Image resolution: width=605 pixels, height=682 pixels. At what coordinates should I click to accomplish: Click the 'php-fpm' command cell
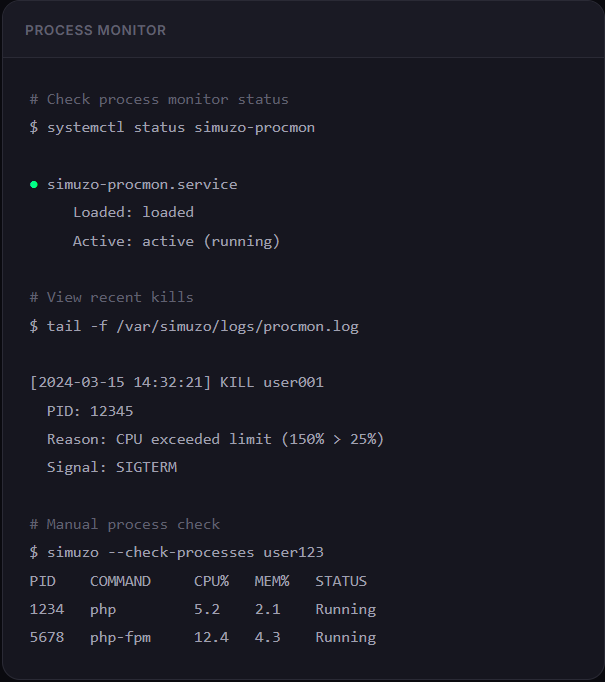point(120,639)
